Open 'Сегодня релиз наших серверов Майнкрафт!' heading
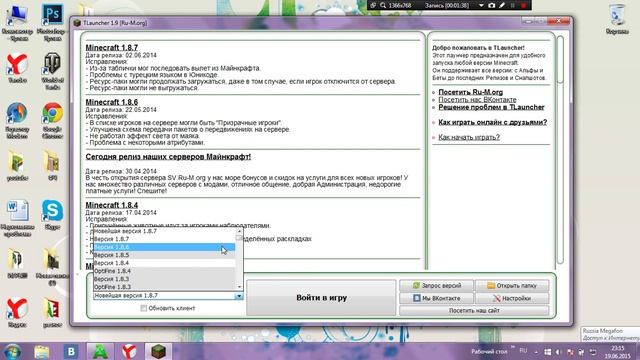 point(168,157)
